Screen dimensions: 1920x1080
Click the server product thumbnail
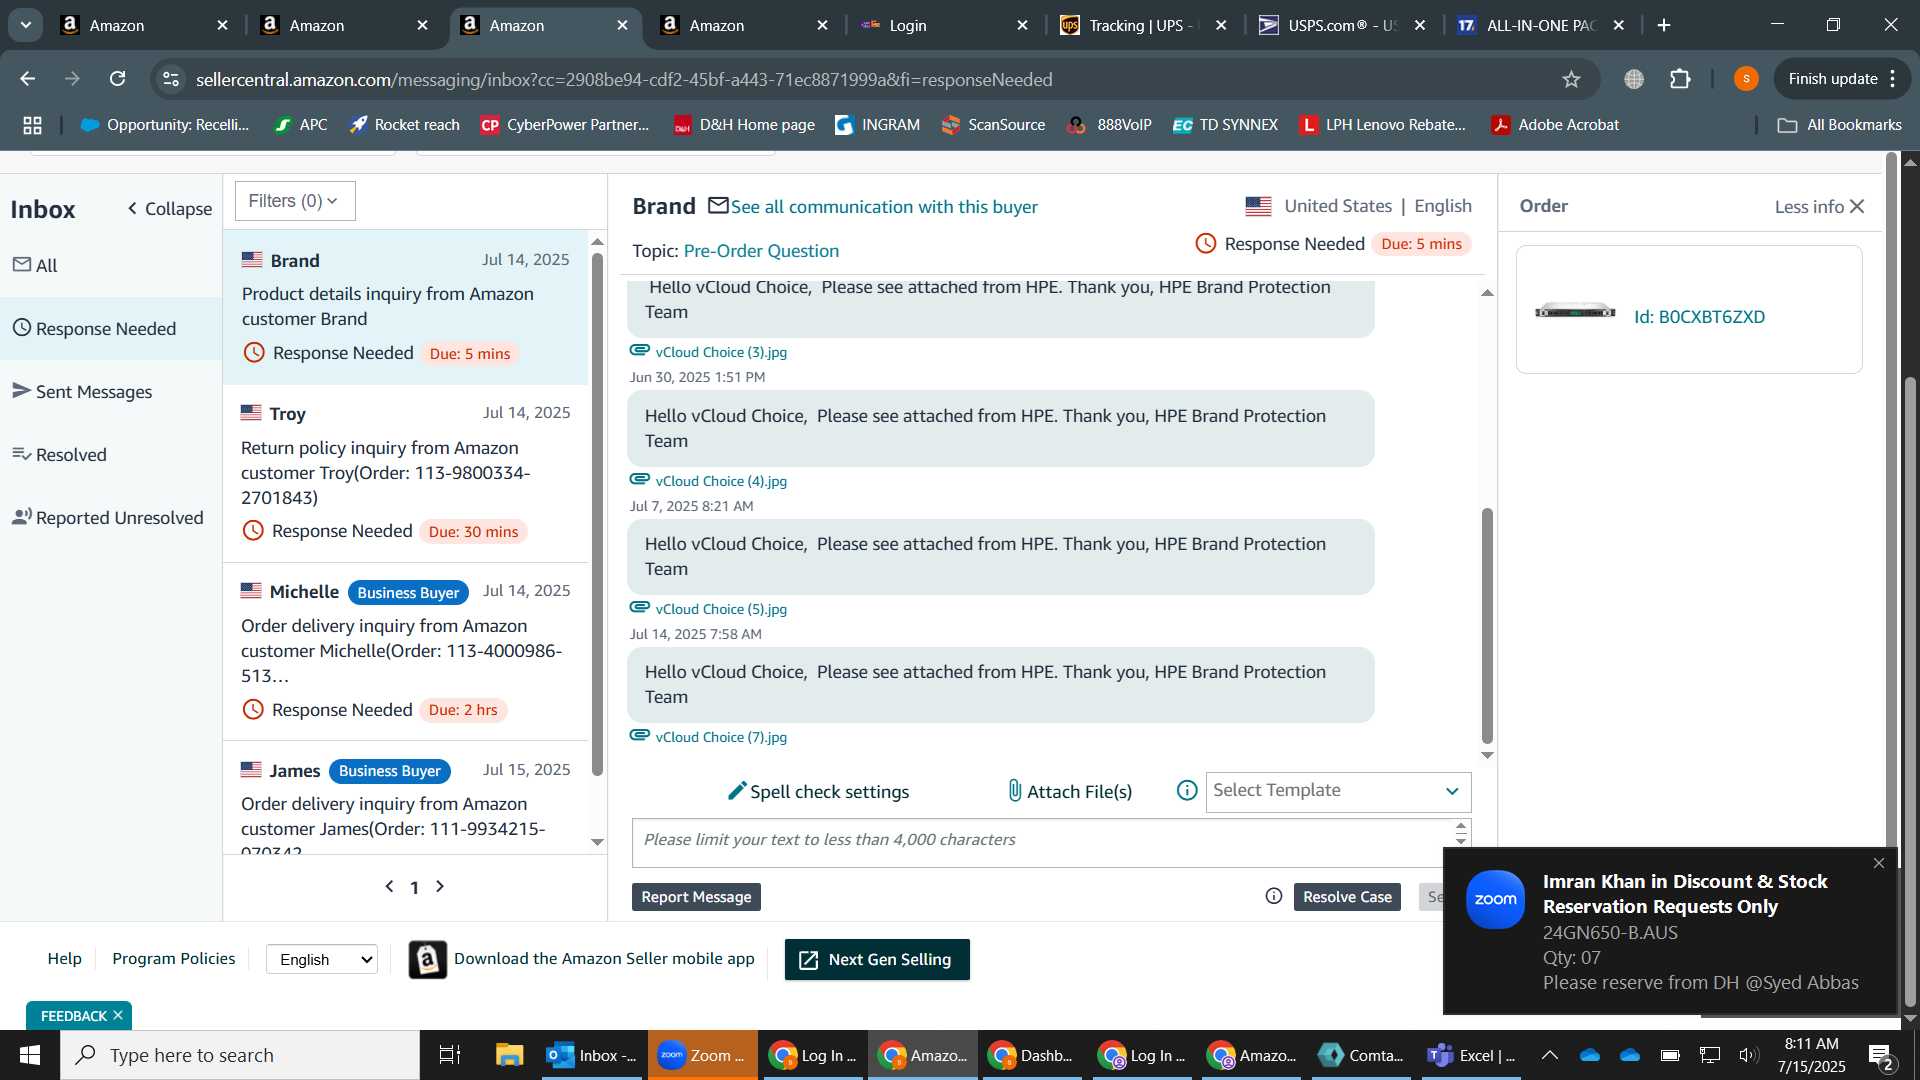[1575, 311]
